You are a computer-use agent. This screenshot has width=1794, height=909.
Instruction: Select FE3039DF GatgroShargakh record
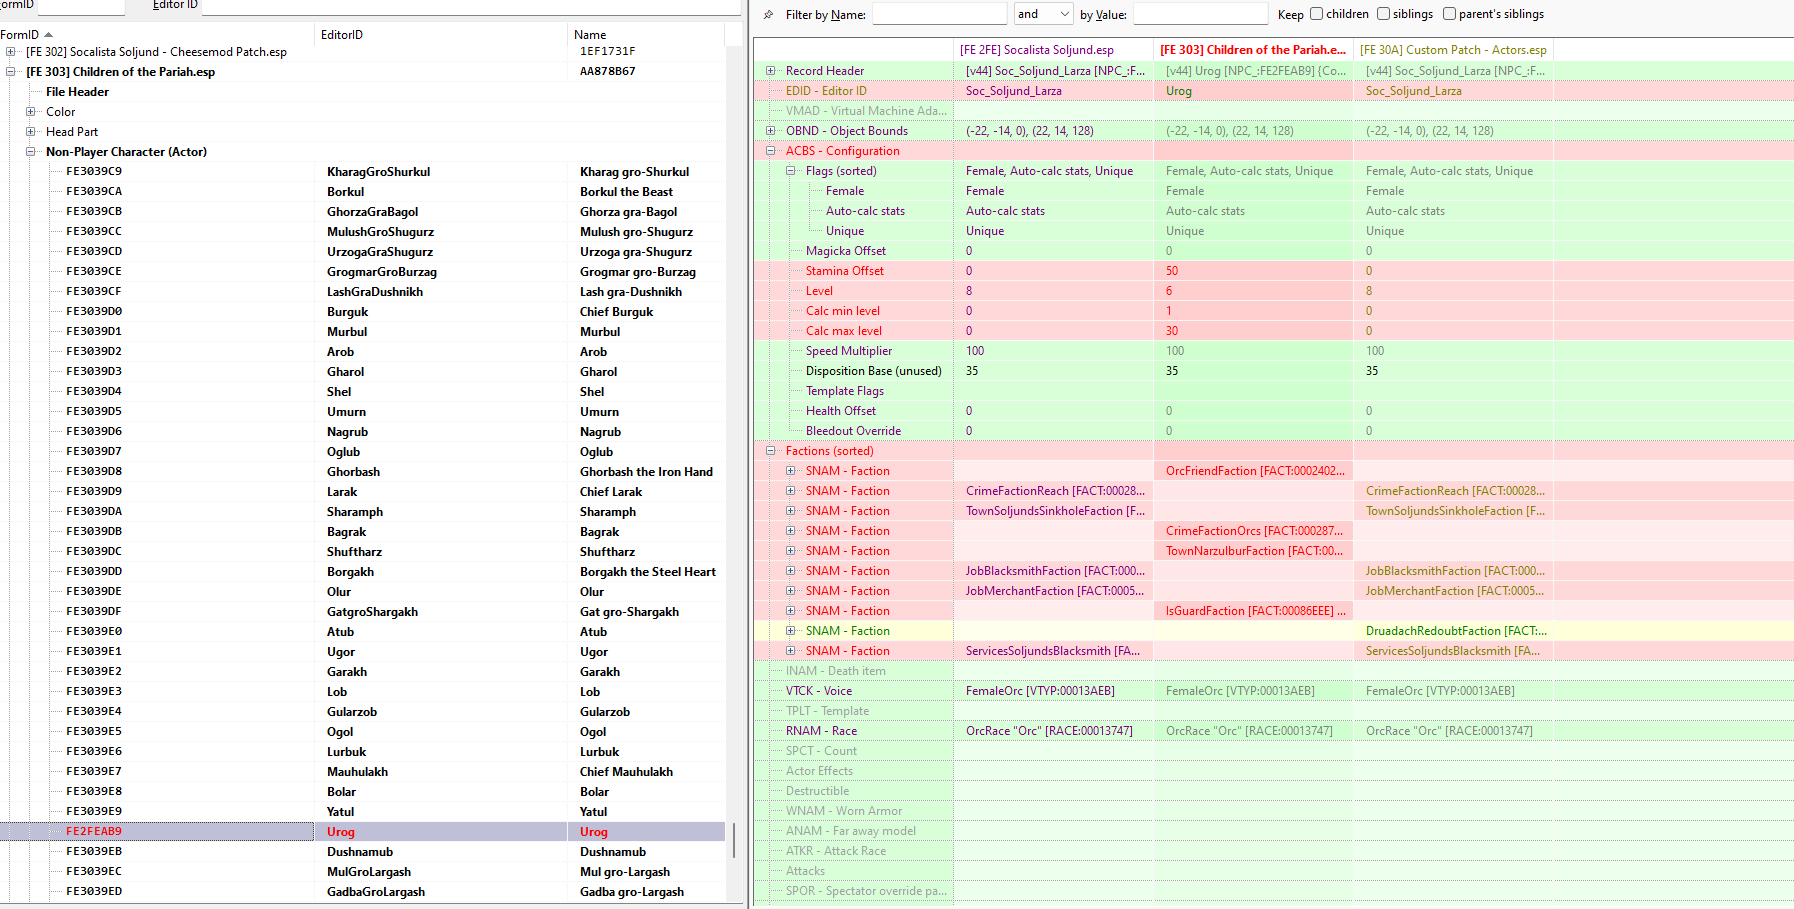point(362,612)
